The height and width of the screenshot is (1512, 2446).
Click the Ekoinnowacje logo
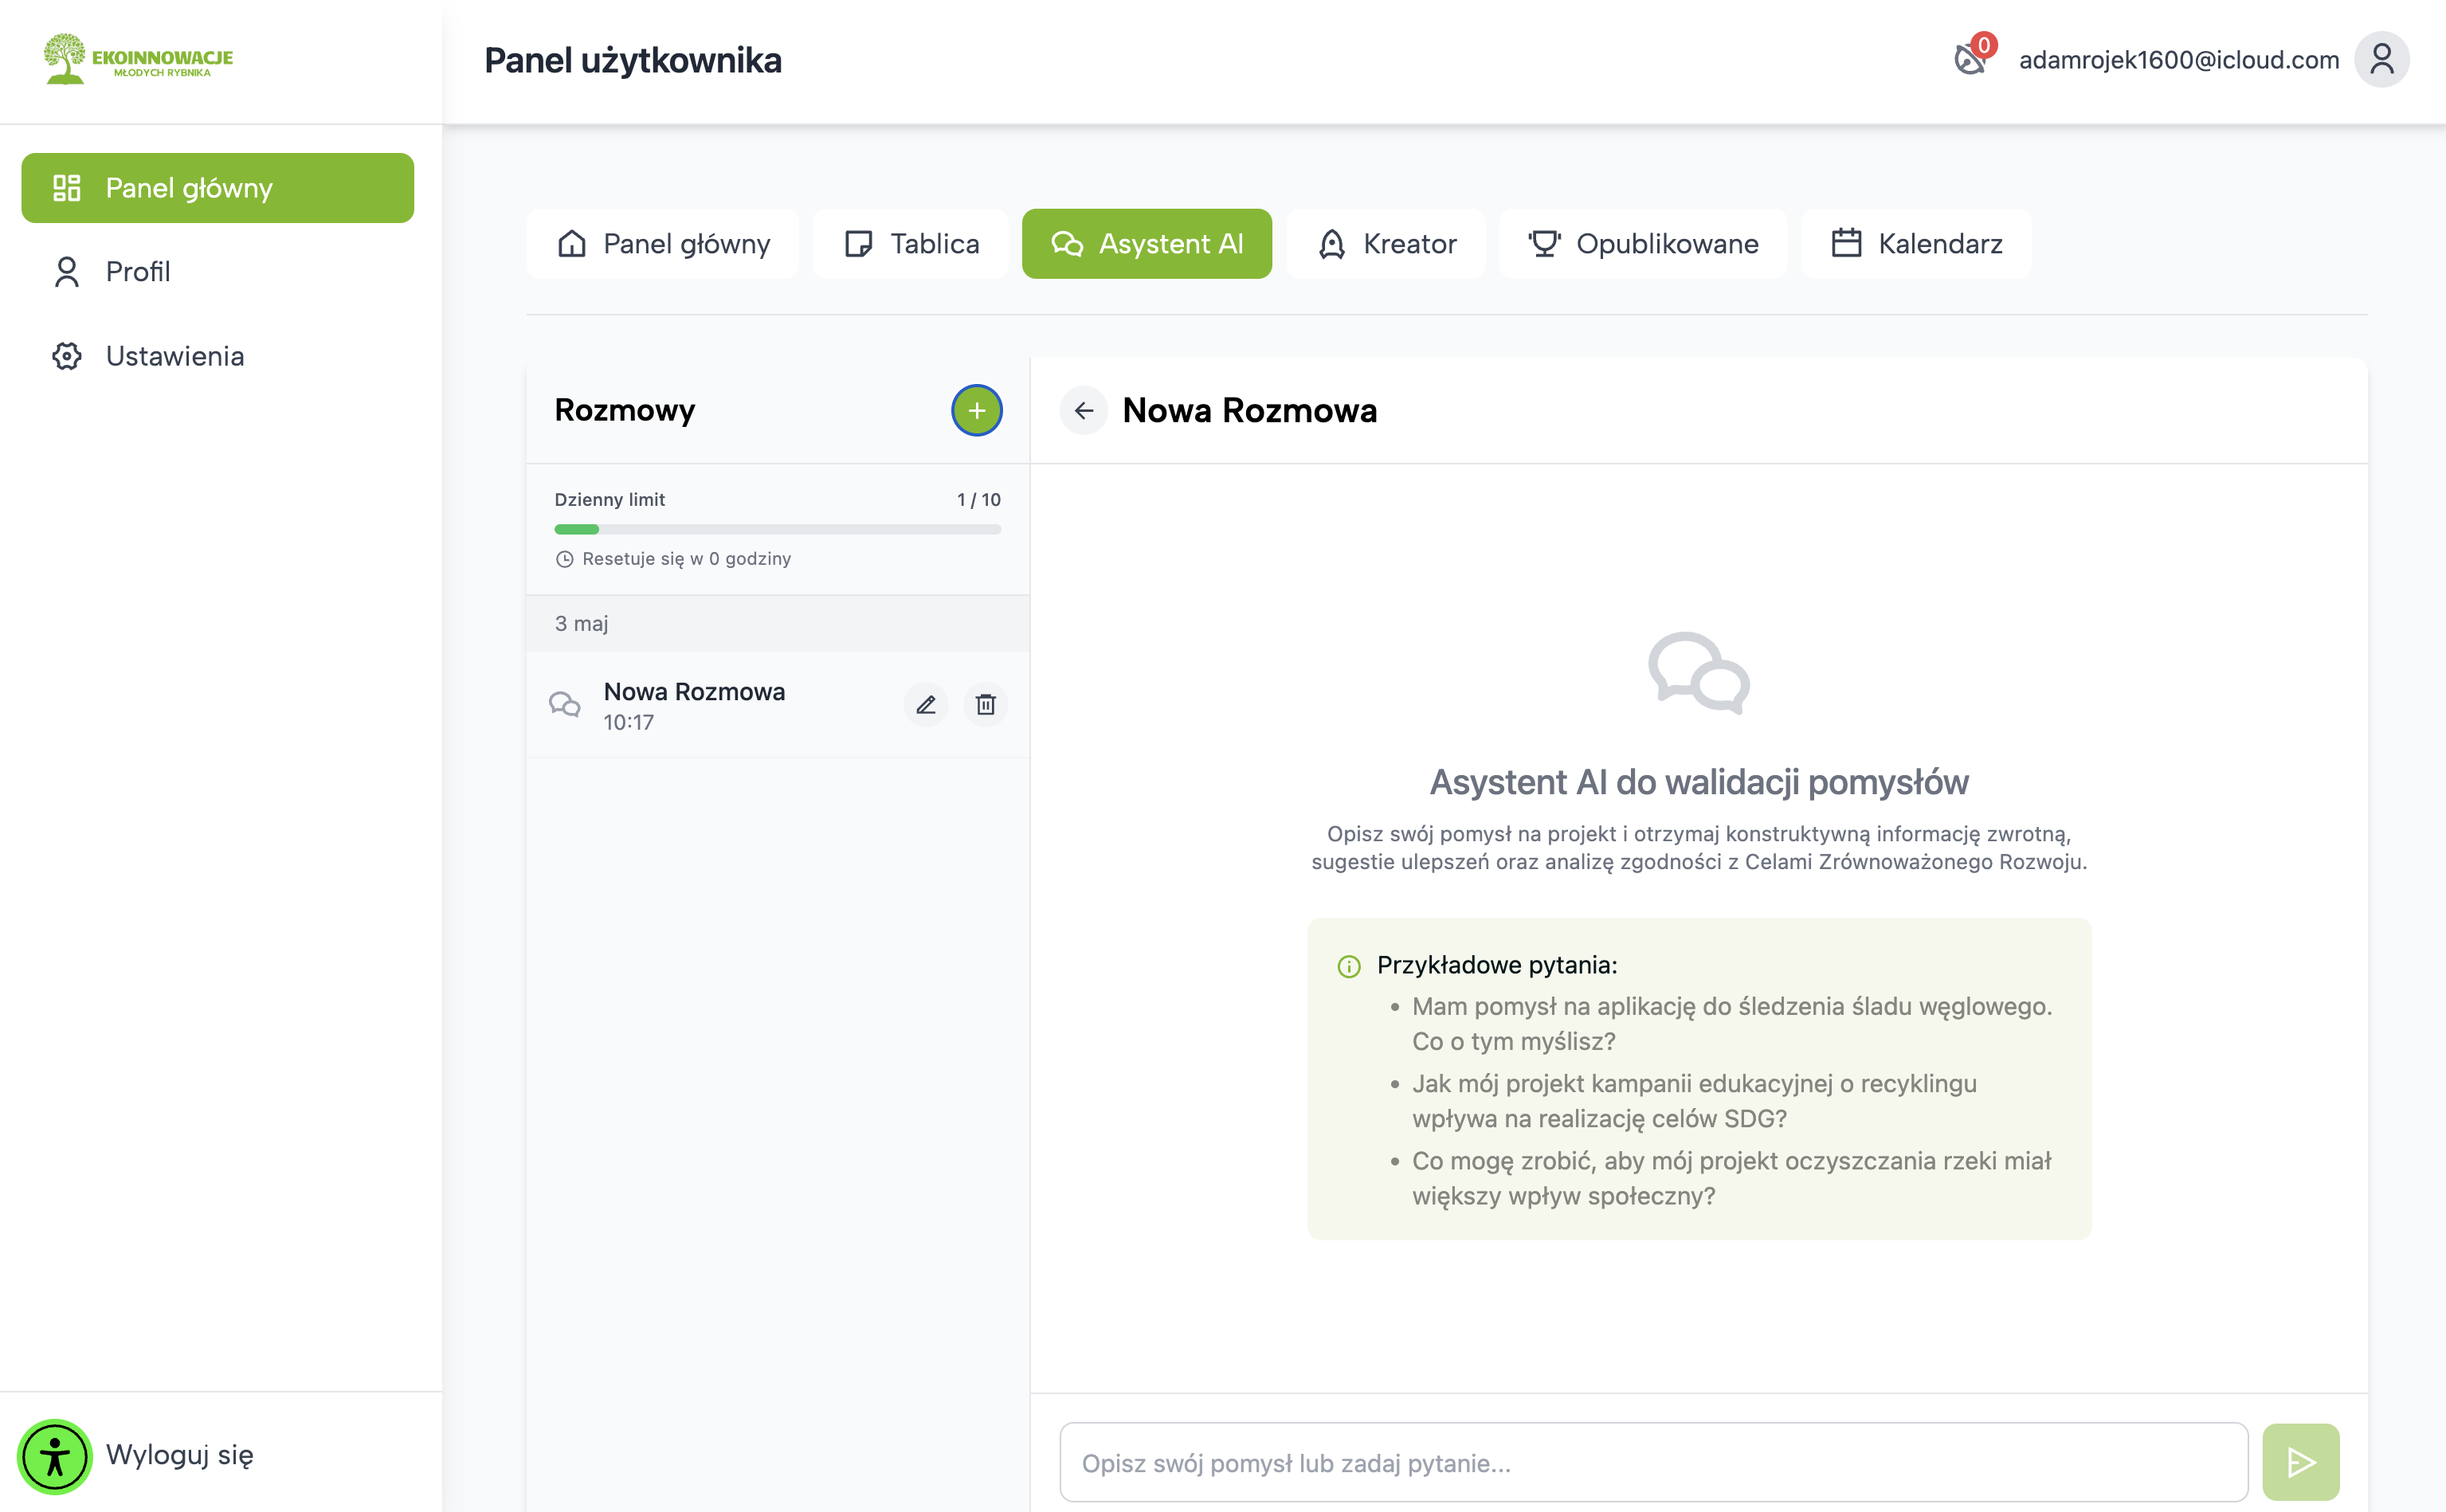tap(138, 59)
